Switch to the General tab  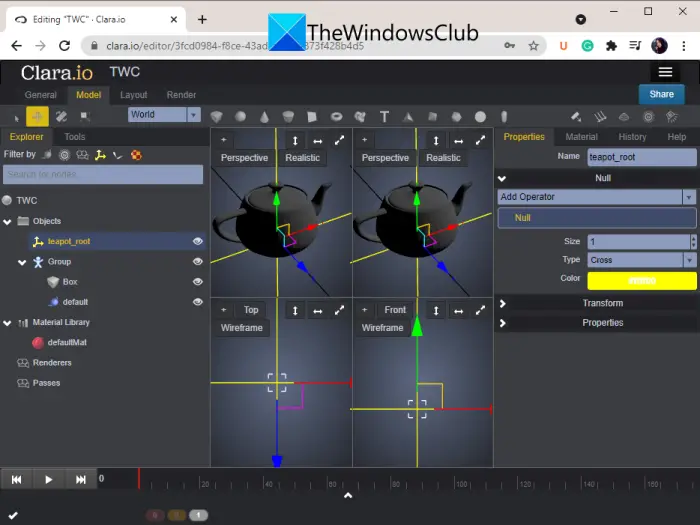click(41, 95)
